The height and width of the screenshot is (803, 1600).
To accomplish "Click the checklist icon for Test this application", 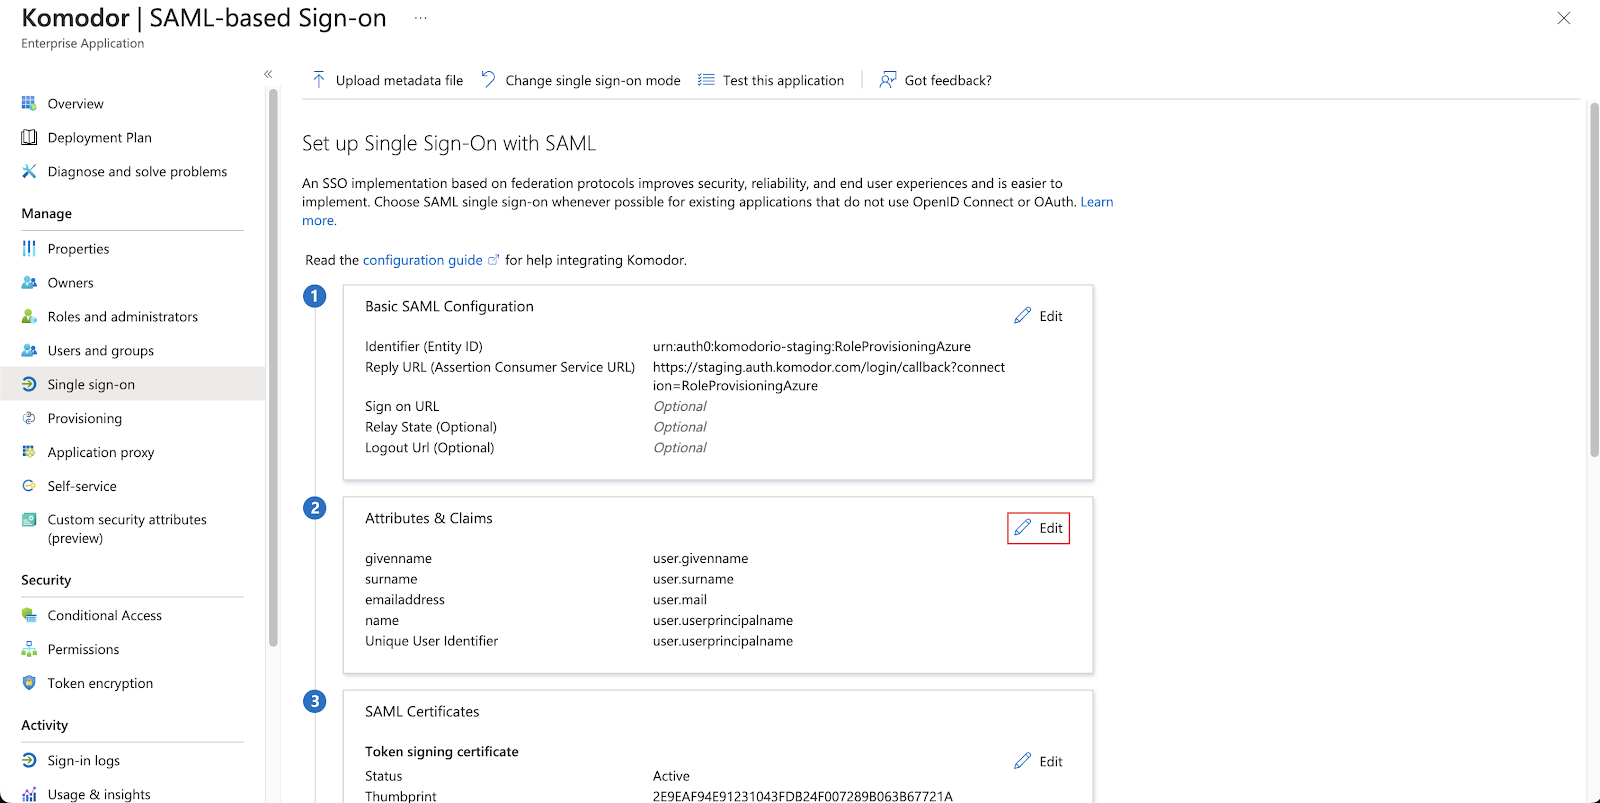I will click(706, 80).
